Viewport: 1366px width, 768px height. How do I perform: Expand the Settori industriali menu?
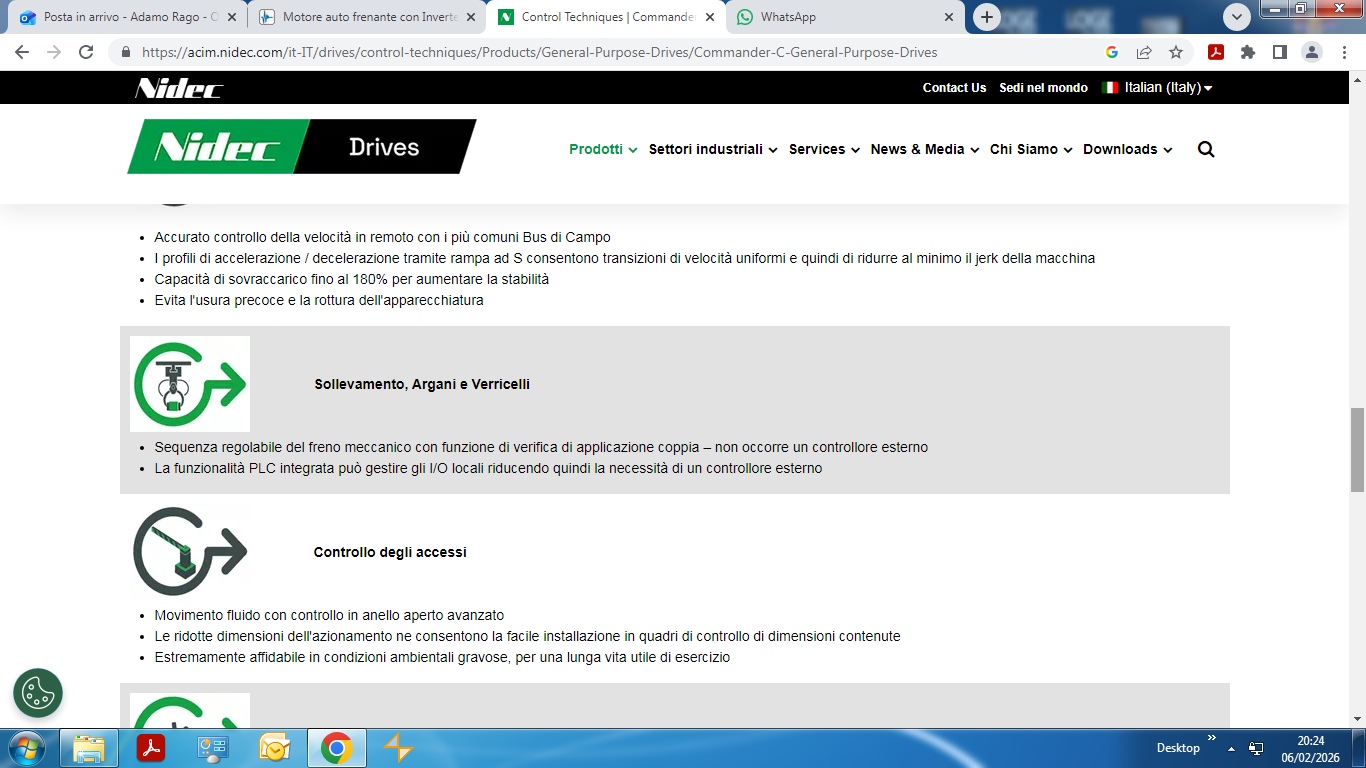(x=712, y=149)
